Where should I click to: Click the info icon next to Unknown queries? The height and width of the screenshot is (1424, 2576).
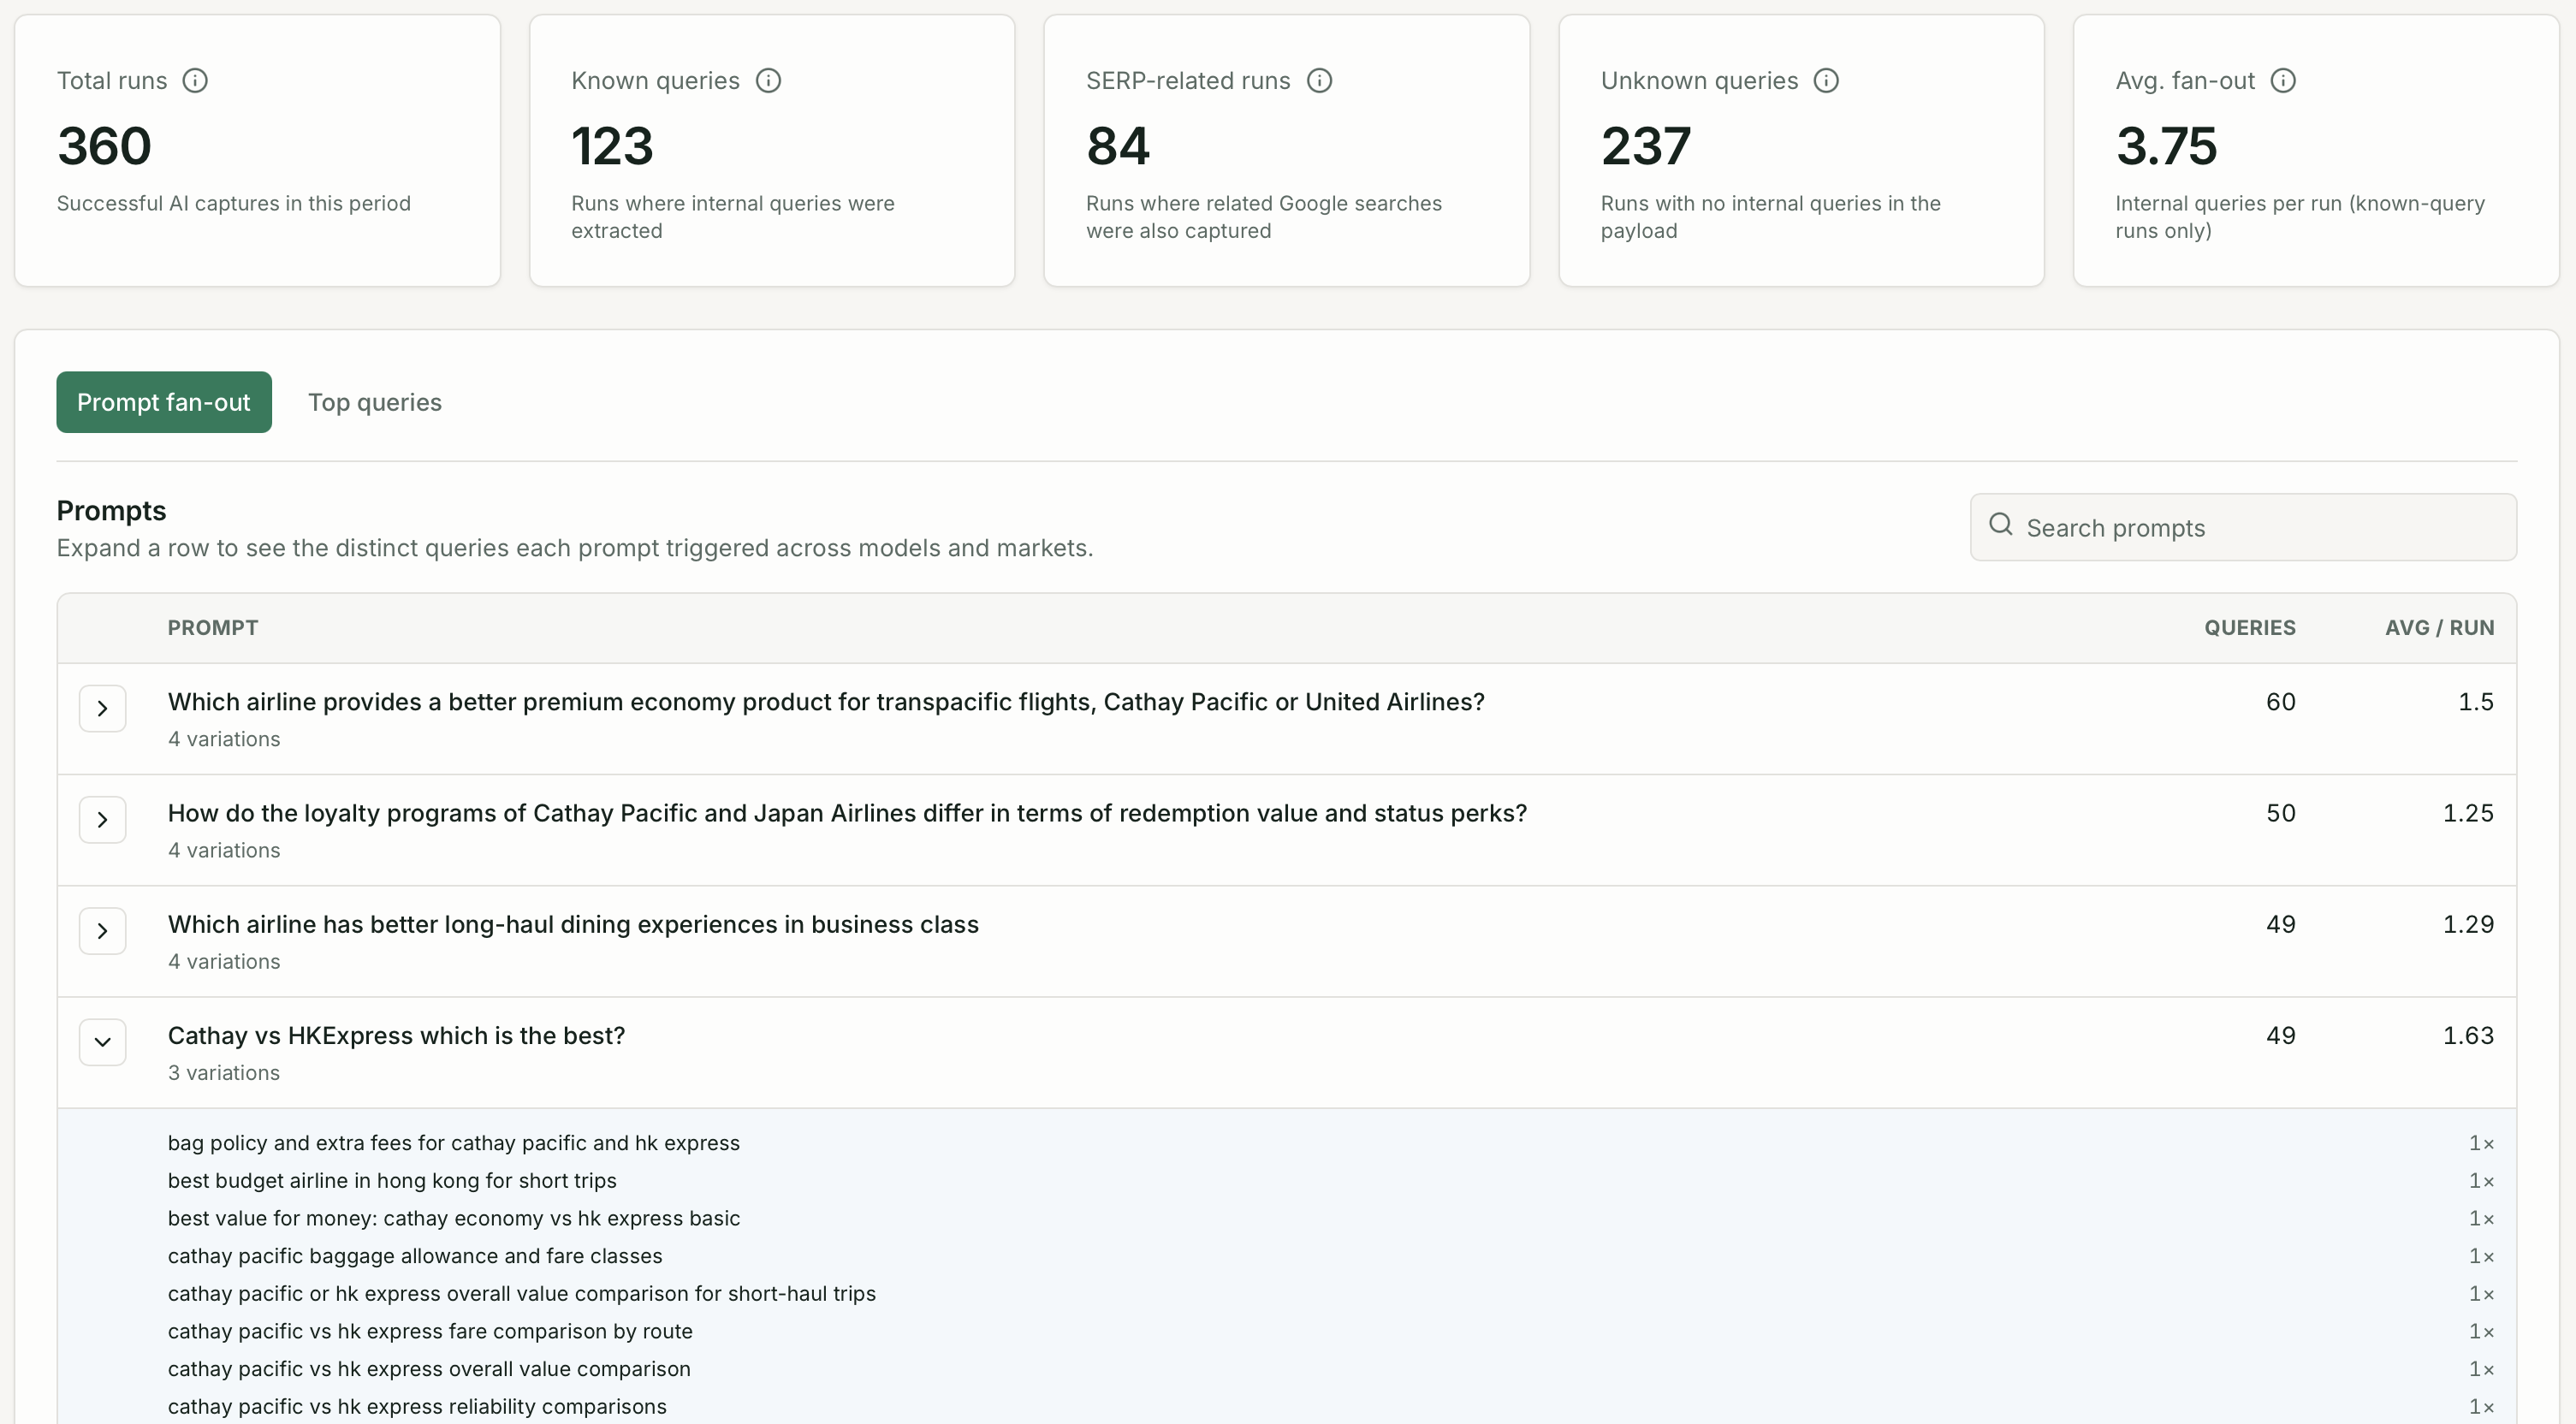[1826, 80]
